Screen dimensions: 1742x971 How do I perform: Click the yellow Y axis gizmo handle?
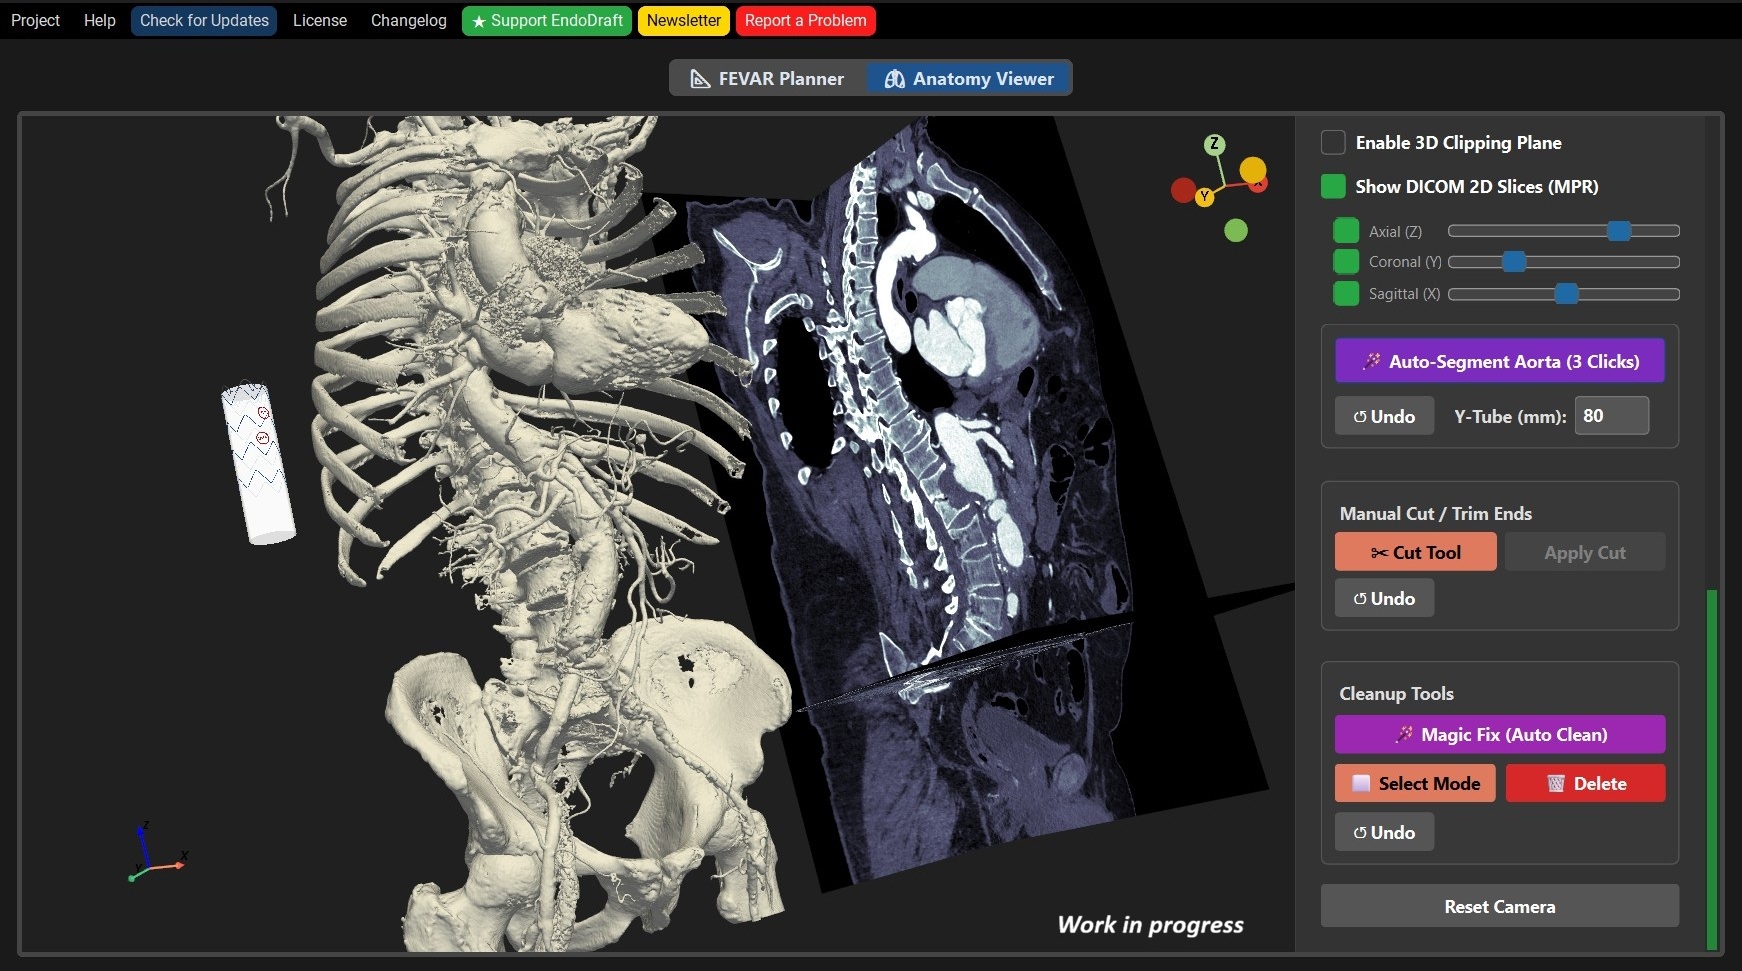coord(1205,197)
